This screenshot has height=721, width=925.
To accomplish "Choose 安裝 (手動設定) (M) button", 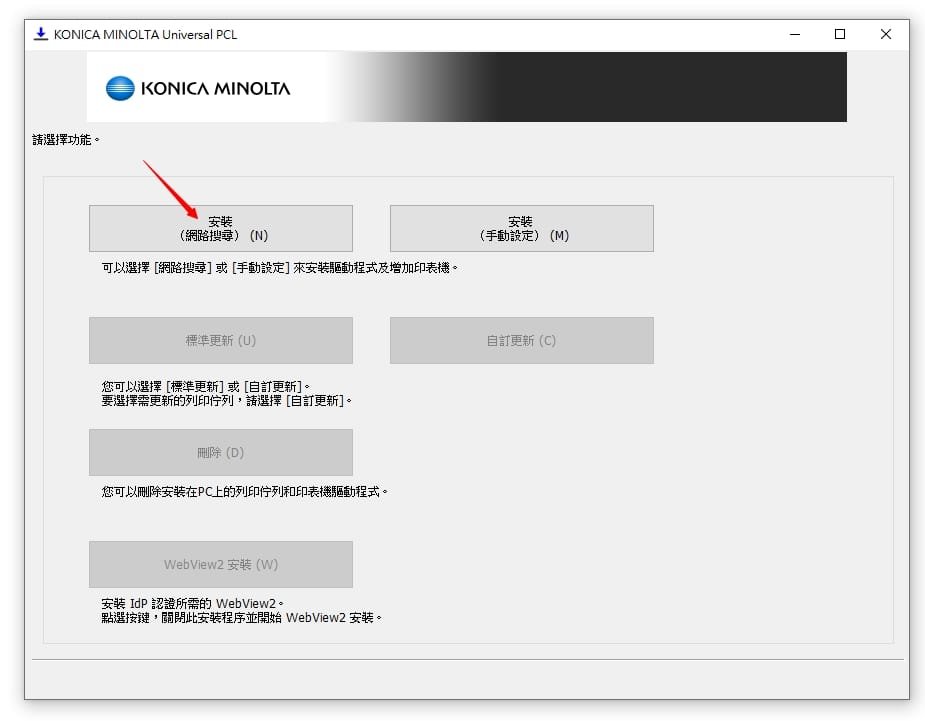I will click(521, 229).
